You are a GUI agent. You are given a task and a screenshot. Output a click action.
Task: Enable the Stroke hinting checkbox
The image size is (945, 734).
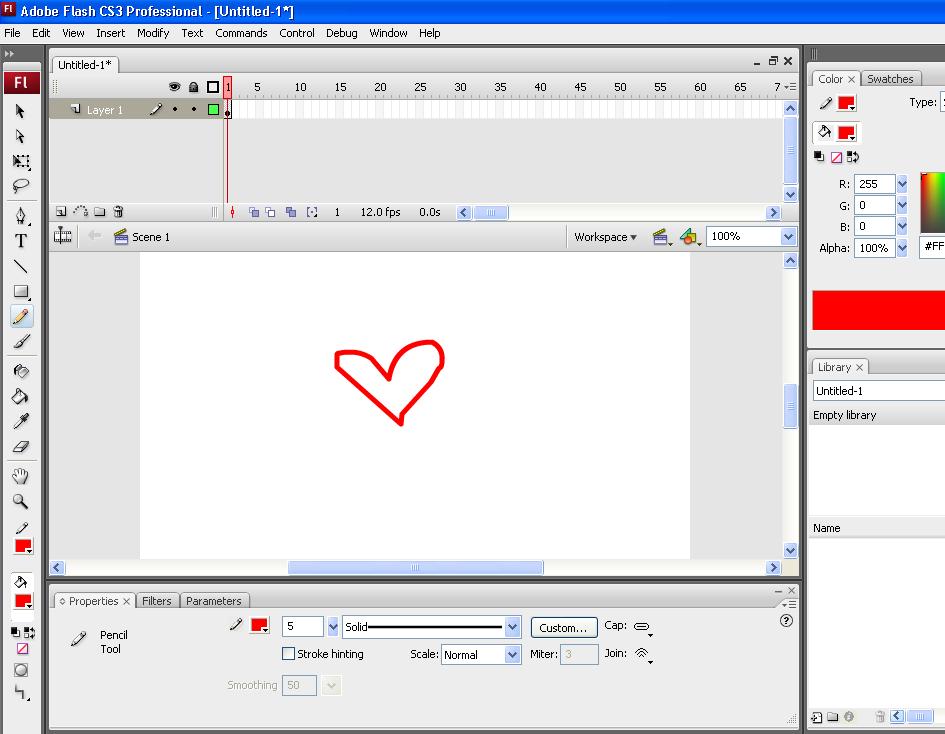pyautogui.click(x=289, y=653)
